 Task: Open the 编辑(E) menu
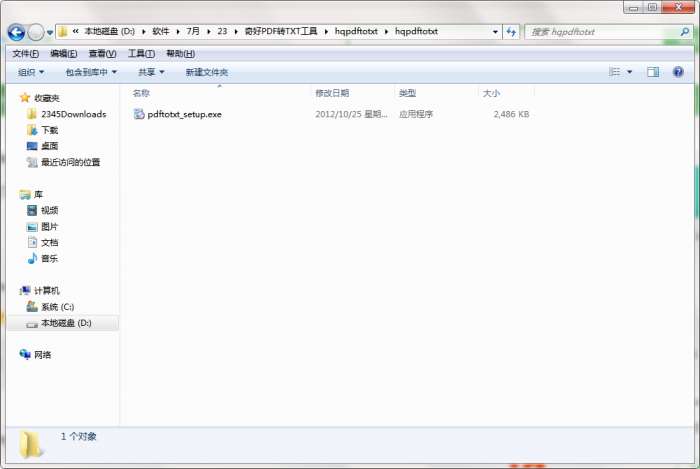[x=63, y=54]
